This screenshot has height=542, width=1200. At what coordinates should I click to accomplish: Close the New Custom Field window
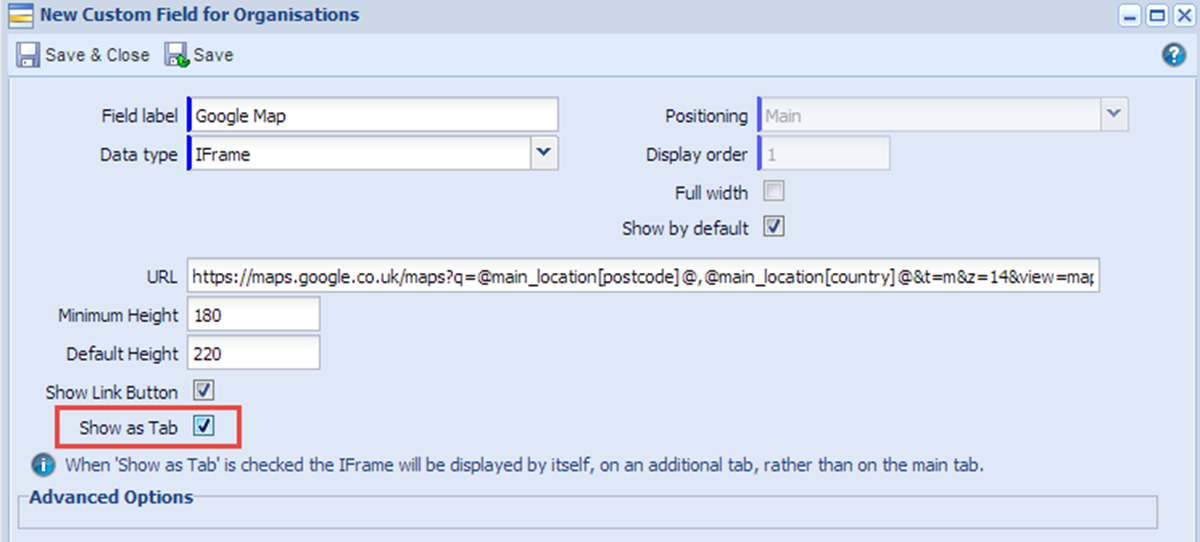coord(1181,16)
